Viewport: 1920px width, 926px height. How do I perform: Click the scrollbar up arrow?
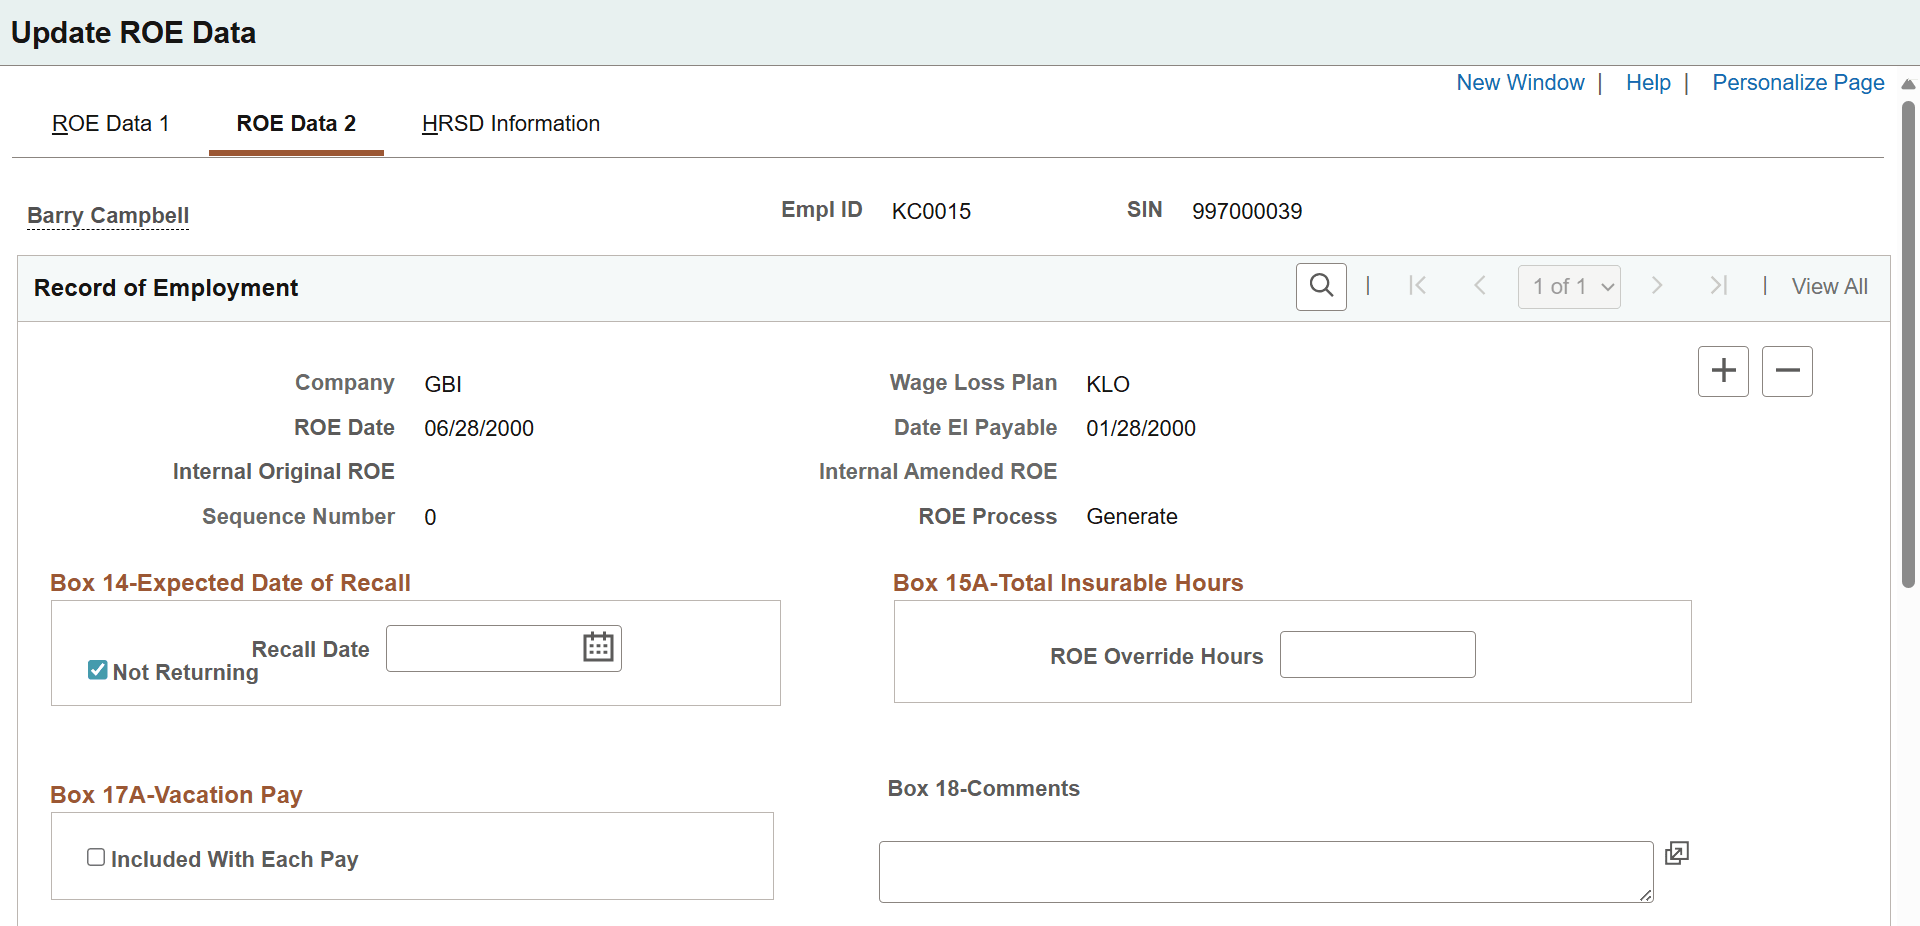(1908, 84)
